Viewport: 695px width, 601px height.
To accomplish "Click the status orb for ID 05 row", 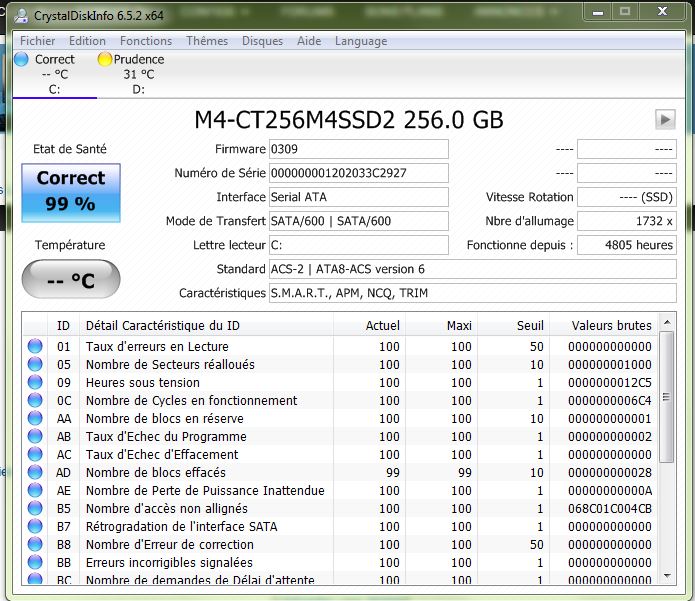I will pyautogui.click(x=35, y=364).
